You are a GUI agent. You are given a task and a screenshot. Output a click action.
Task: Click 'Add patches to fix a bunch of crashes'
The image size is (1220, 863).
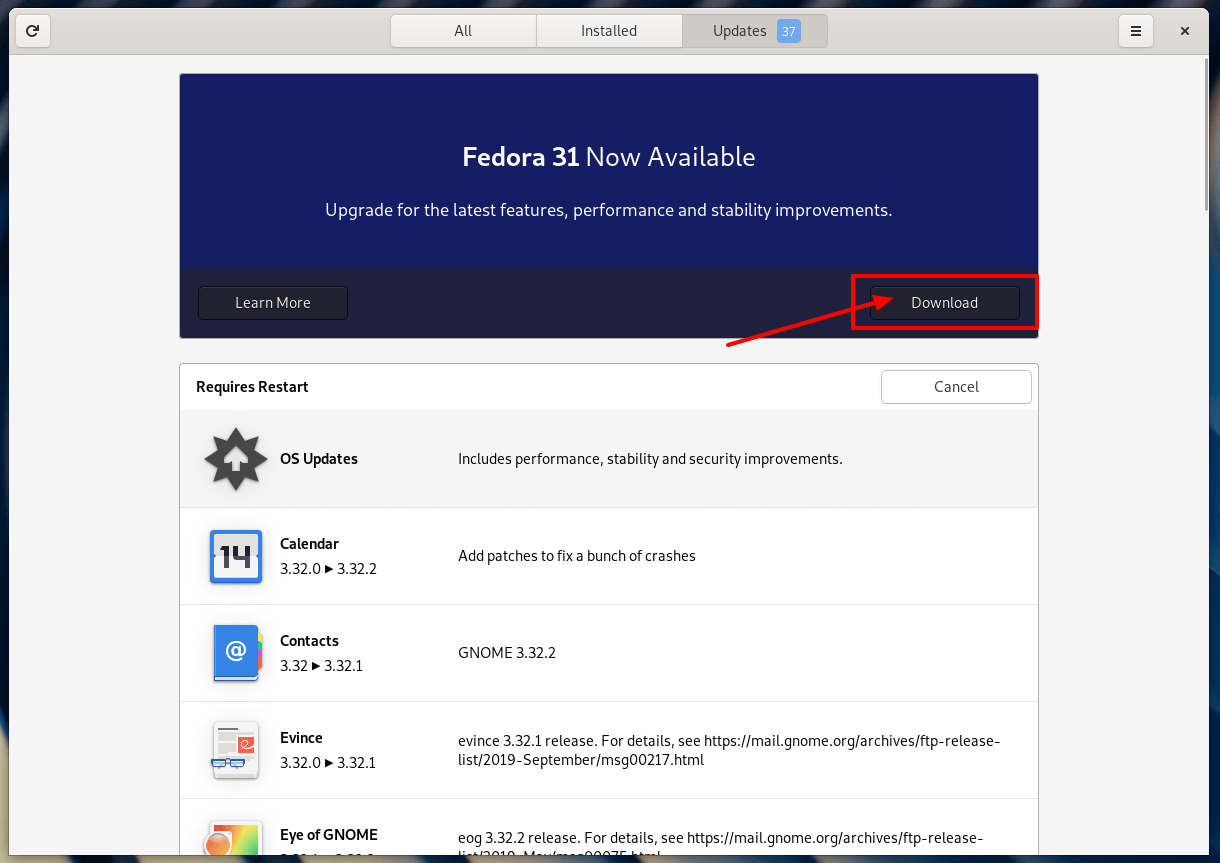(x=577, y=556)
